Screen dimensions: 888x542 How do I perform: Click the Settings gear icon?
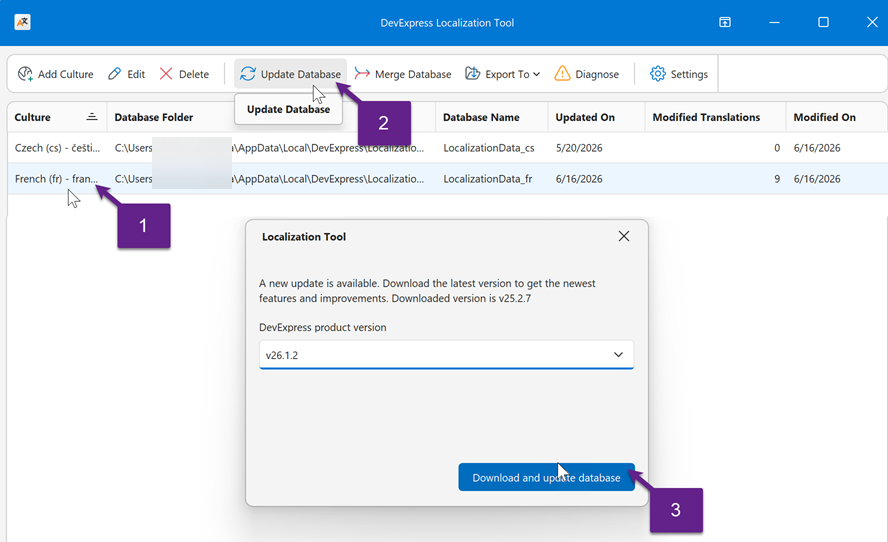pos(658,74)
